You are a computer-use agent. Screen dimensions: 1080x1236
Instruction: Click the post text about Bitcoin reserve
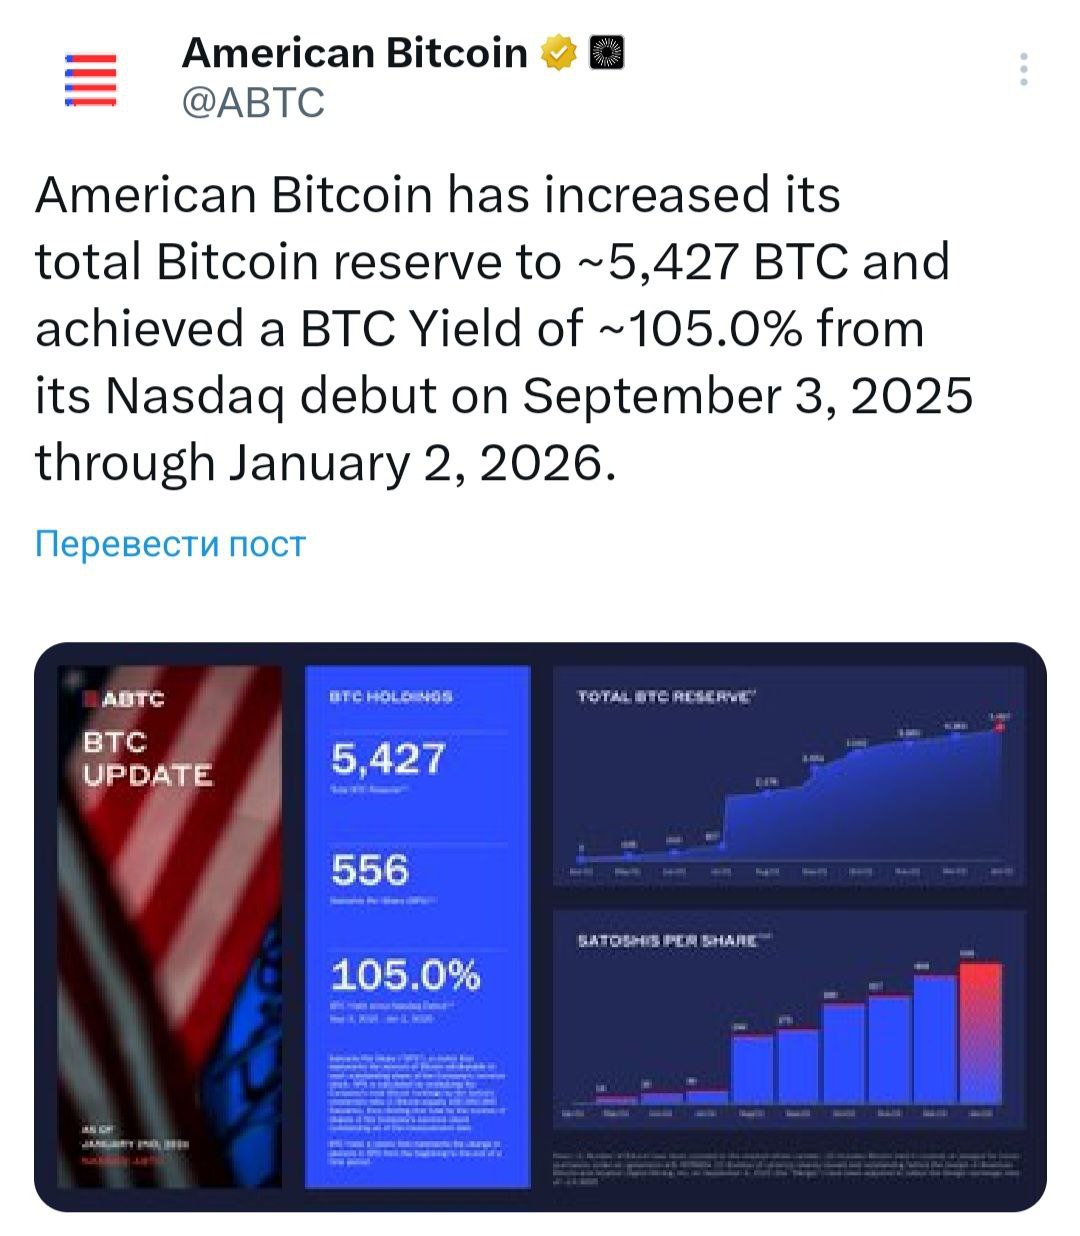point(500,328)
